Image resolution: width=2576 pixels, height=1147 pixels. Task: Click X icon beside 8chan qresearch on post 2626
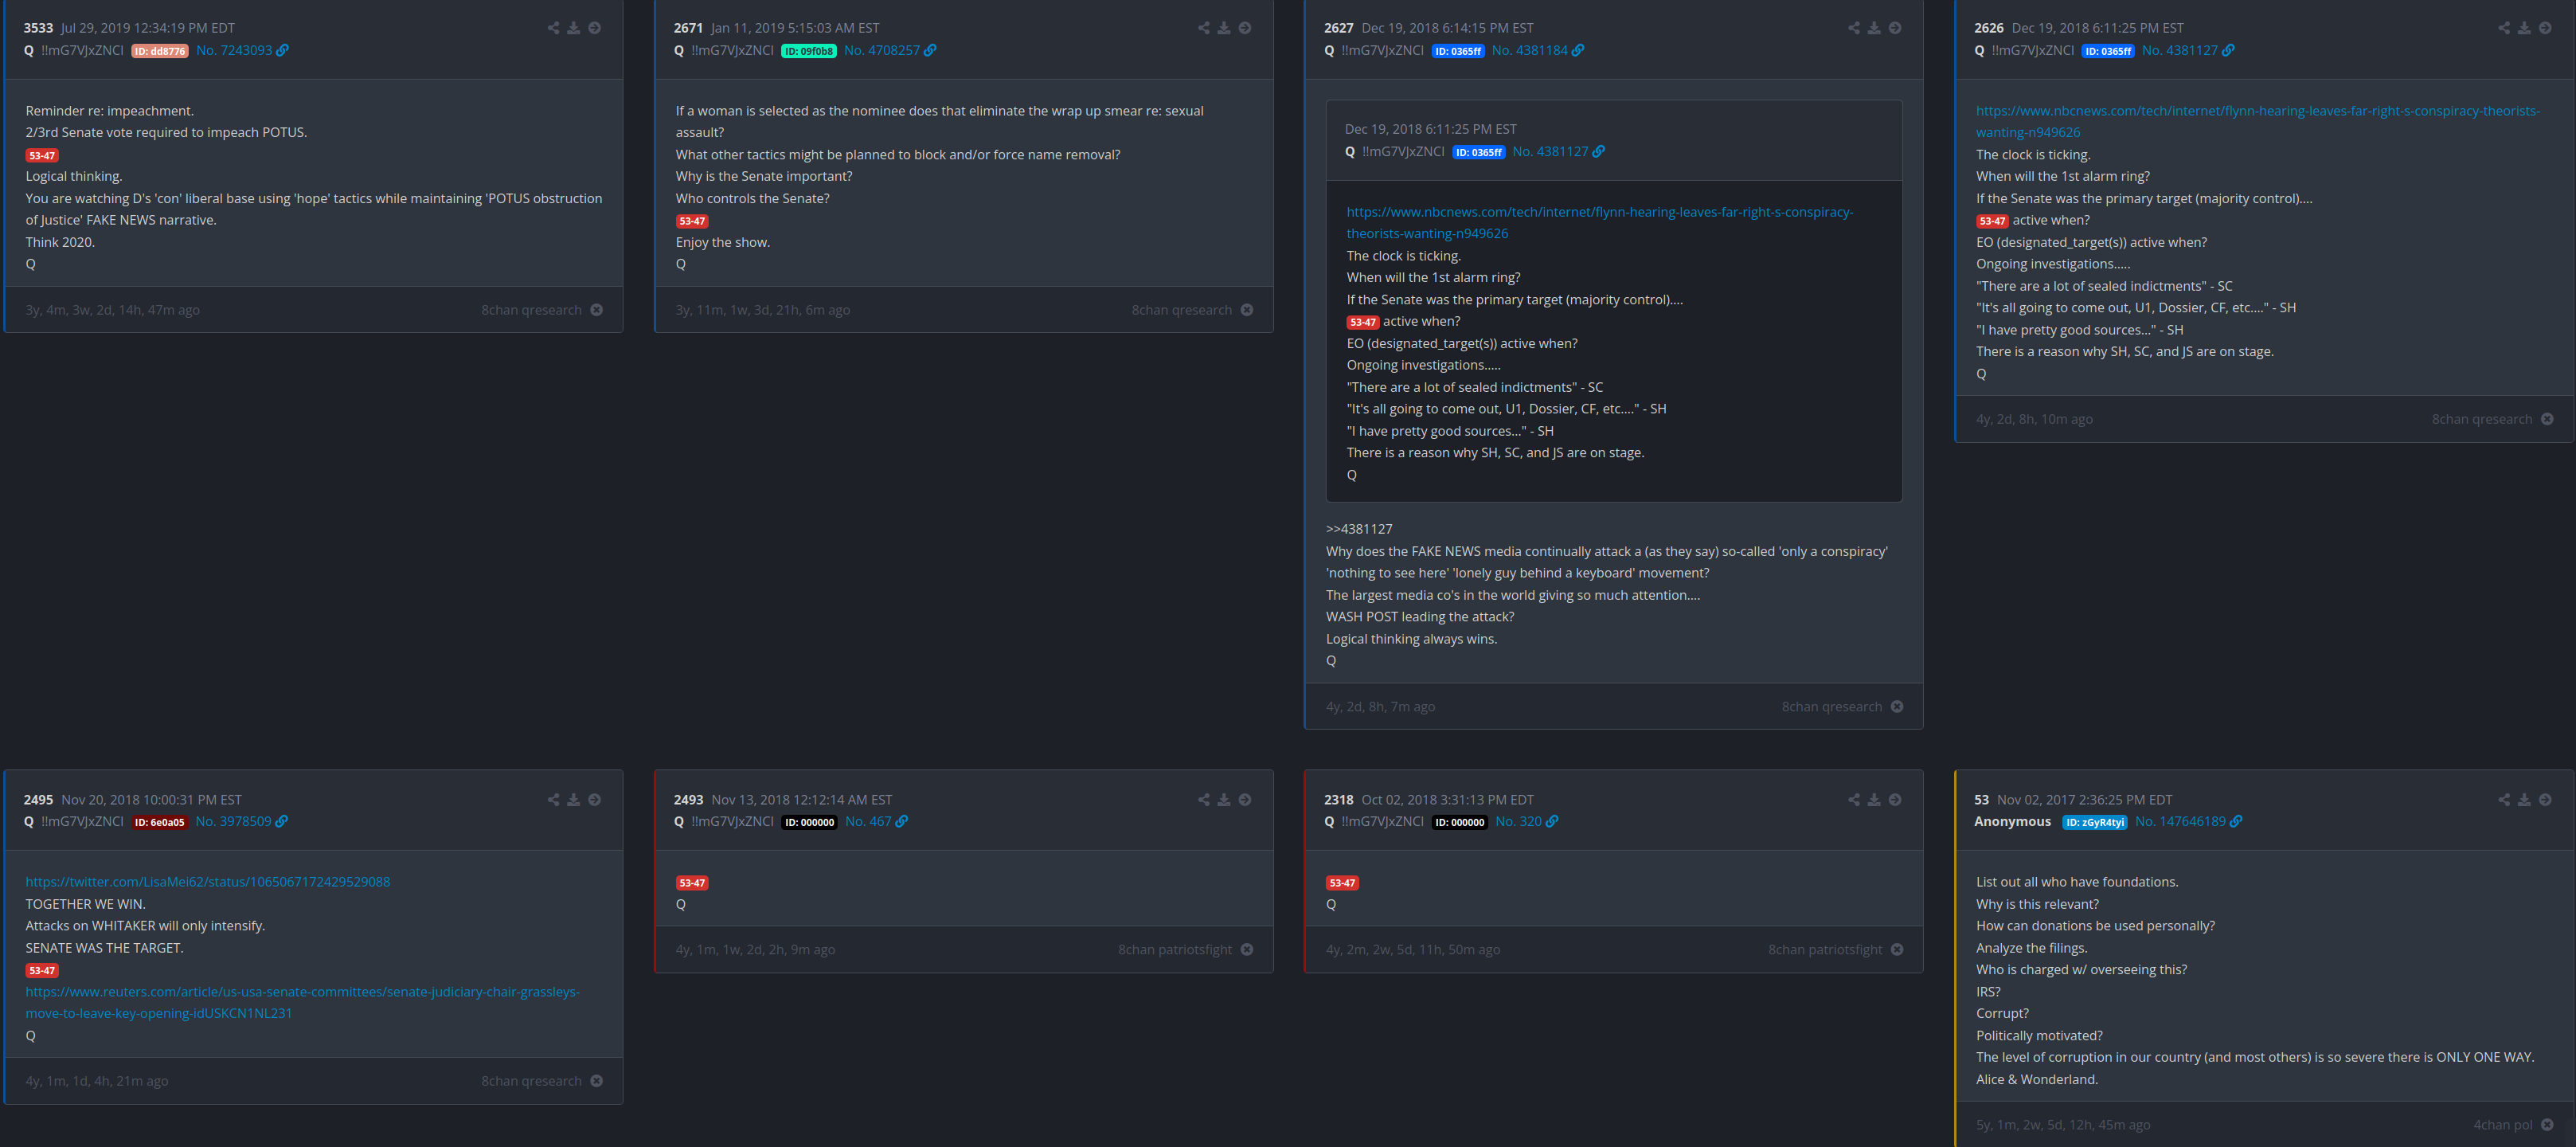(x=2547, y=420)
